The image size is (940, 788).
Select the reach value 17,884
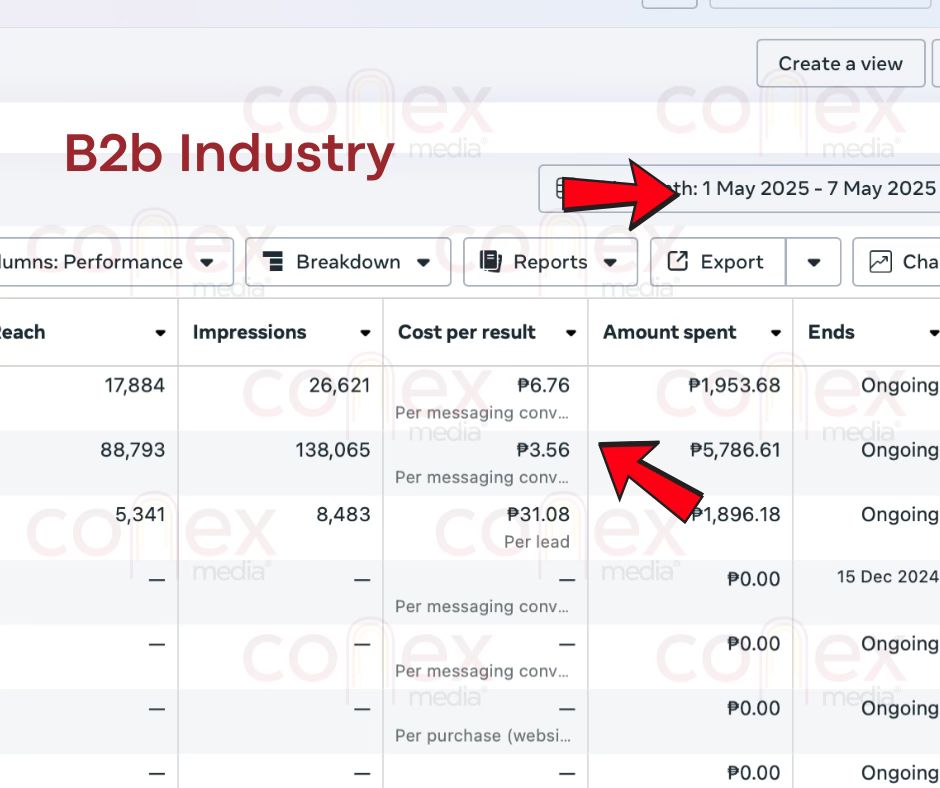coord(135,385)
